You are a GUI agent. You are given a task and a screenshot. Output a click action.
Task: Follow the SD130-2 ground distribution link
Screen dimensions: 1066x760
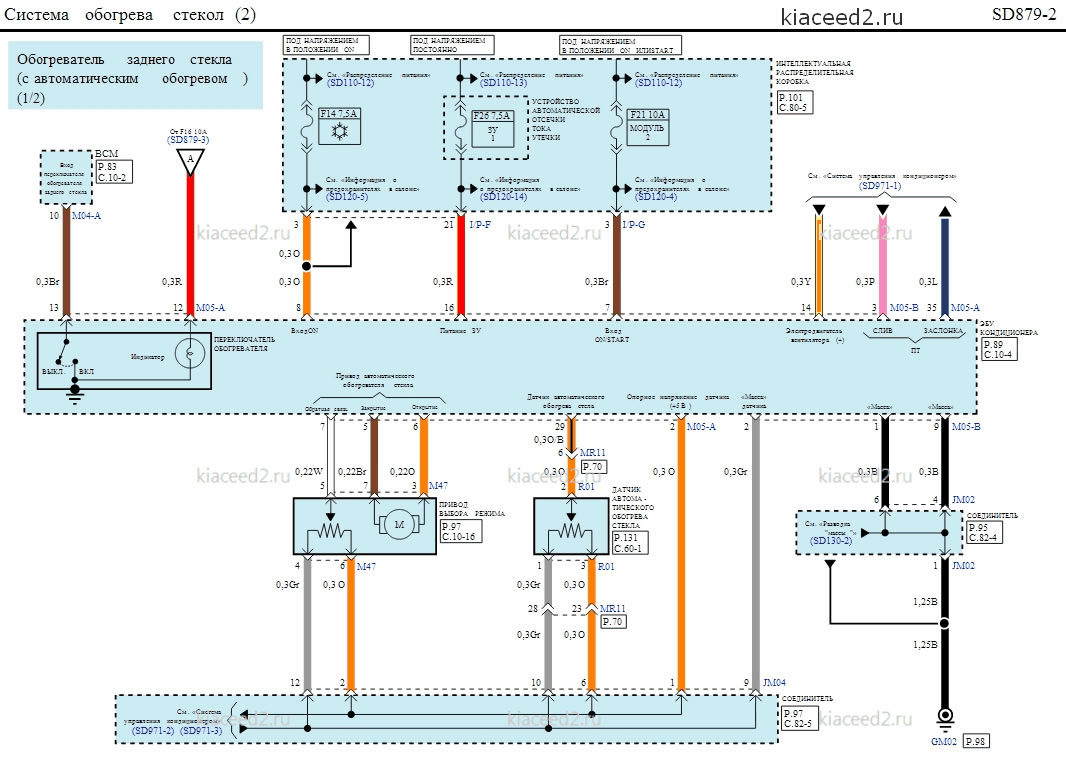(x=831, y=540)
